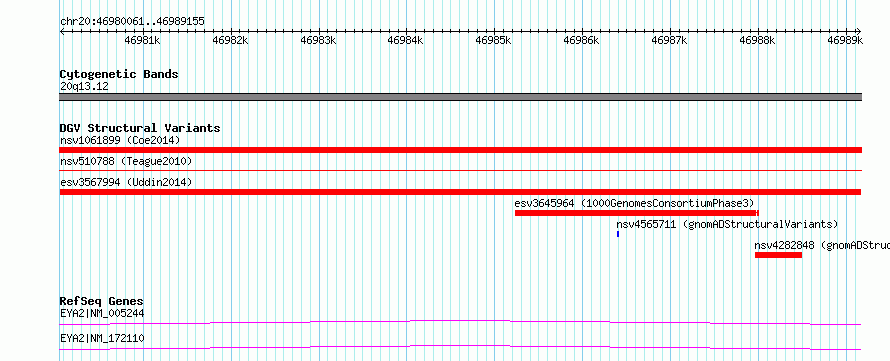The width and height of the screenshot is (890, 361).
Task: Click the 46982k ruler position
Action: pyautogui.click(x=230, y=40)
